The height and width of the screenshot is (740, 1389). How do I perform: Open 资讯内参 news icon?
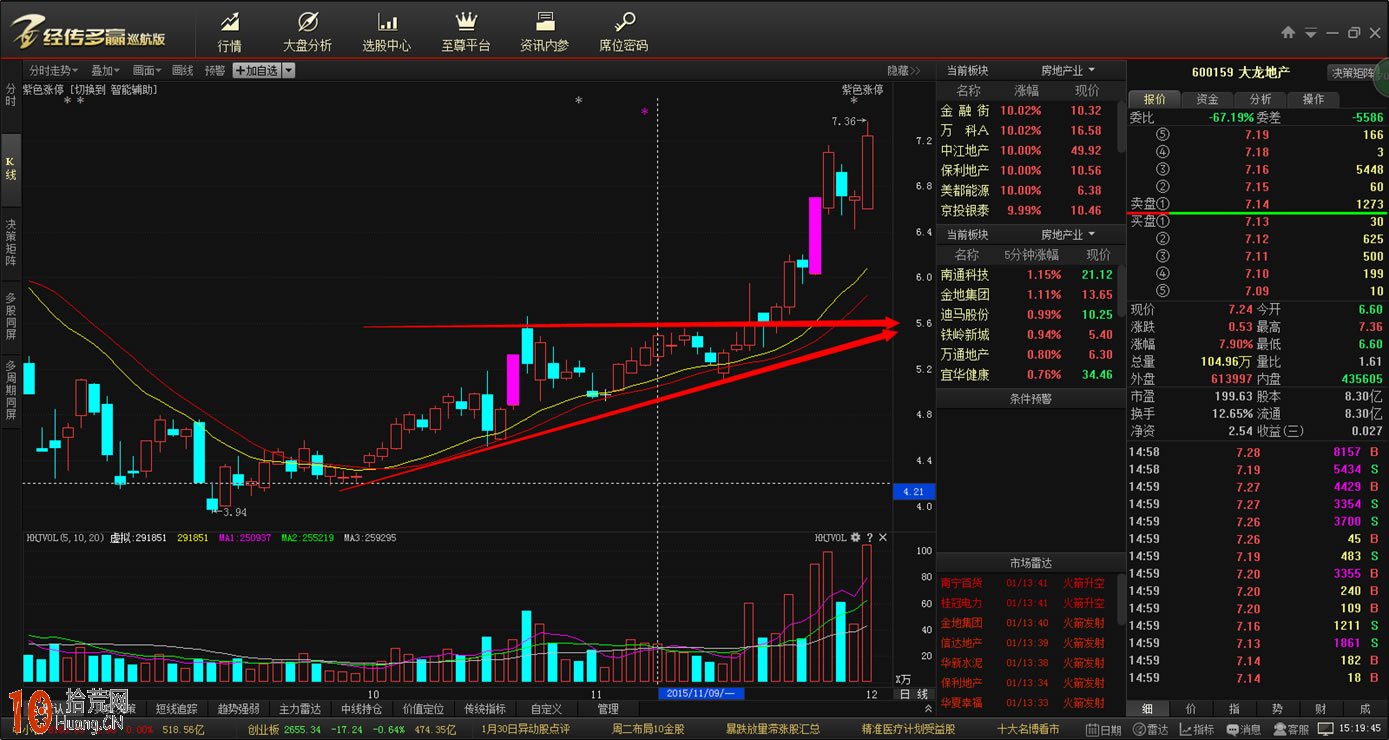pos(544,32)
